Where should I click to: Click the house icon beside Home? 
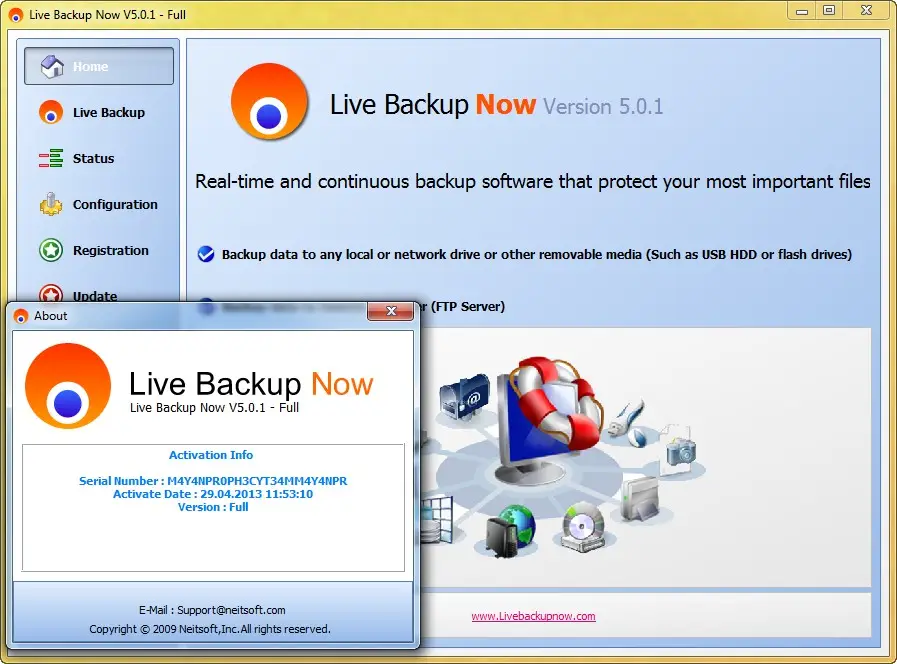52,66
